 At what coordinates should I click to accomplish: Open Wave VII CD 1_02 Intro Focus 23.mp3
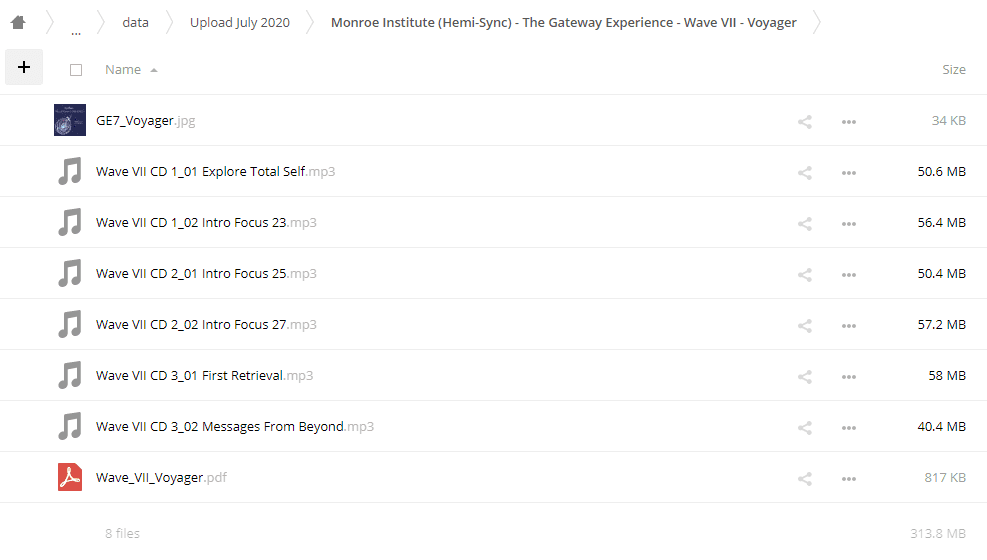[x=206, y=223]
